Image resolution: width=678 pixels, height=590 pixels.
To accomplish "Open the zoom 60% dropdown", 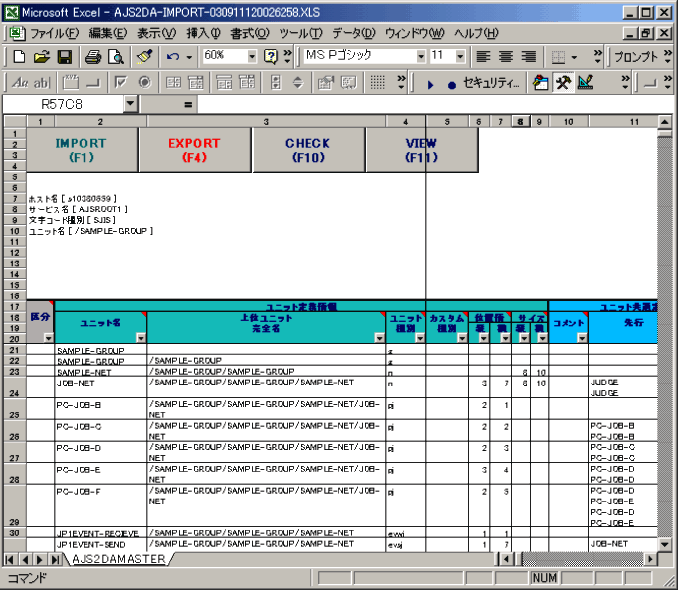I will (252, 56).
